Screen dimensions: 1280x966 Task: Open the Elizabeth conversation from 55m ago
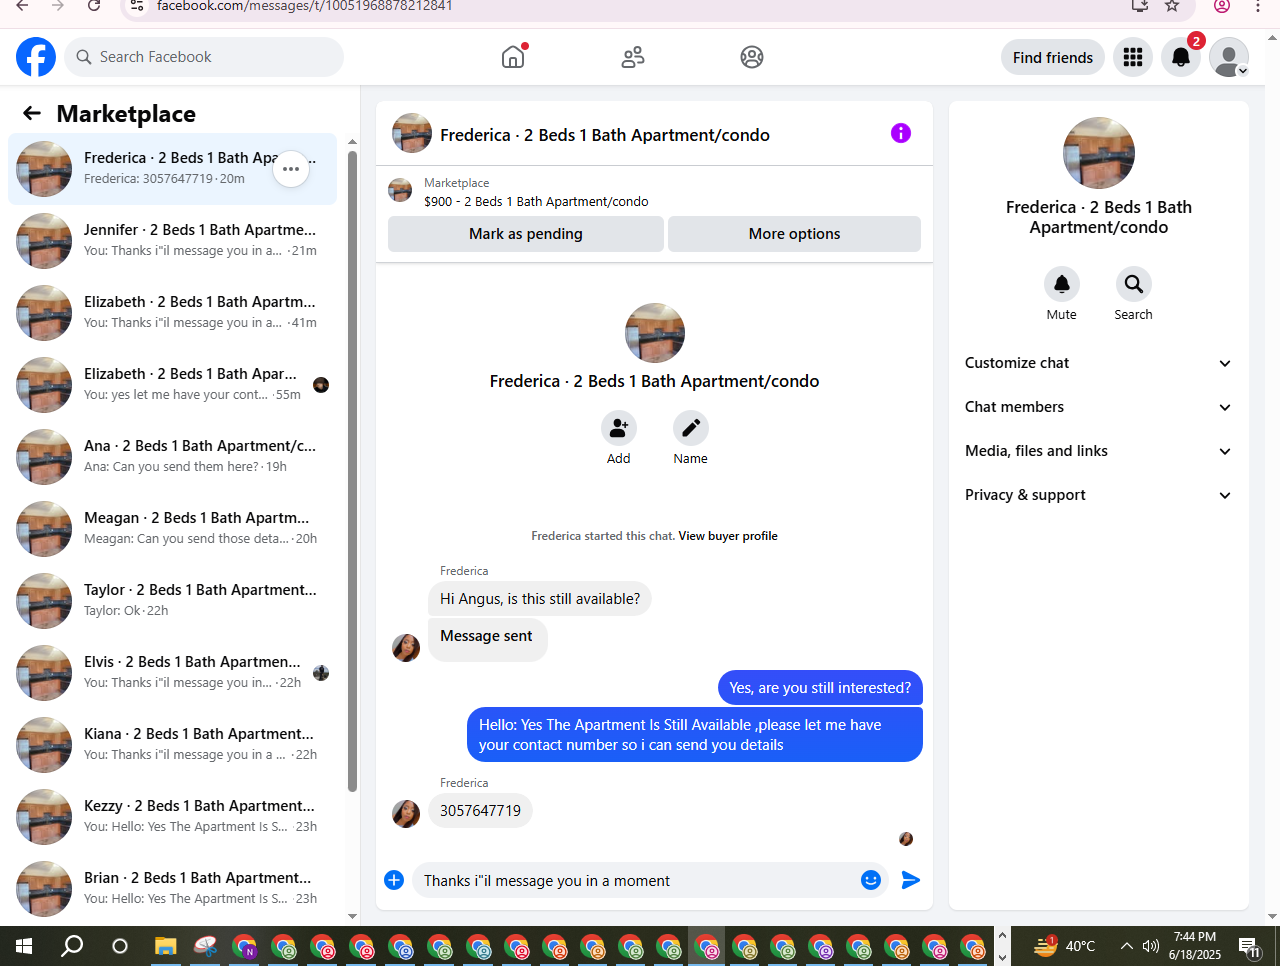point(173,385)
